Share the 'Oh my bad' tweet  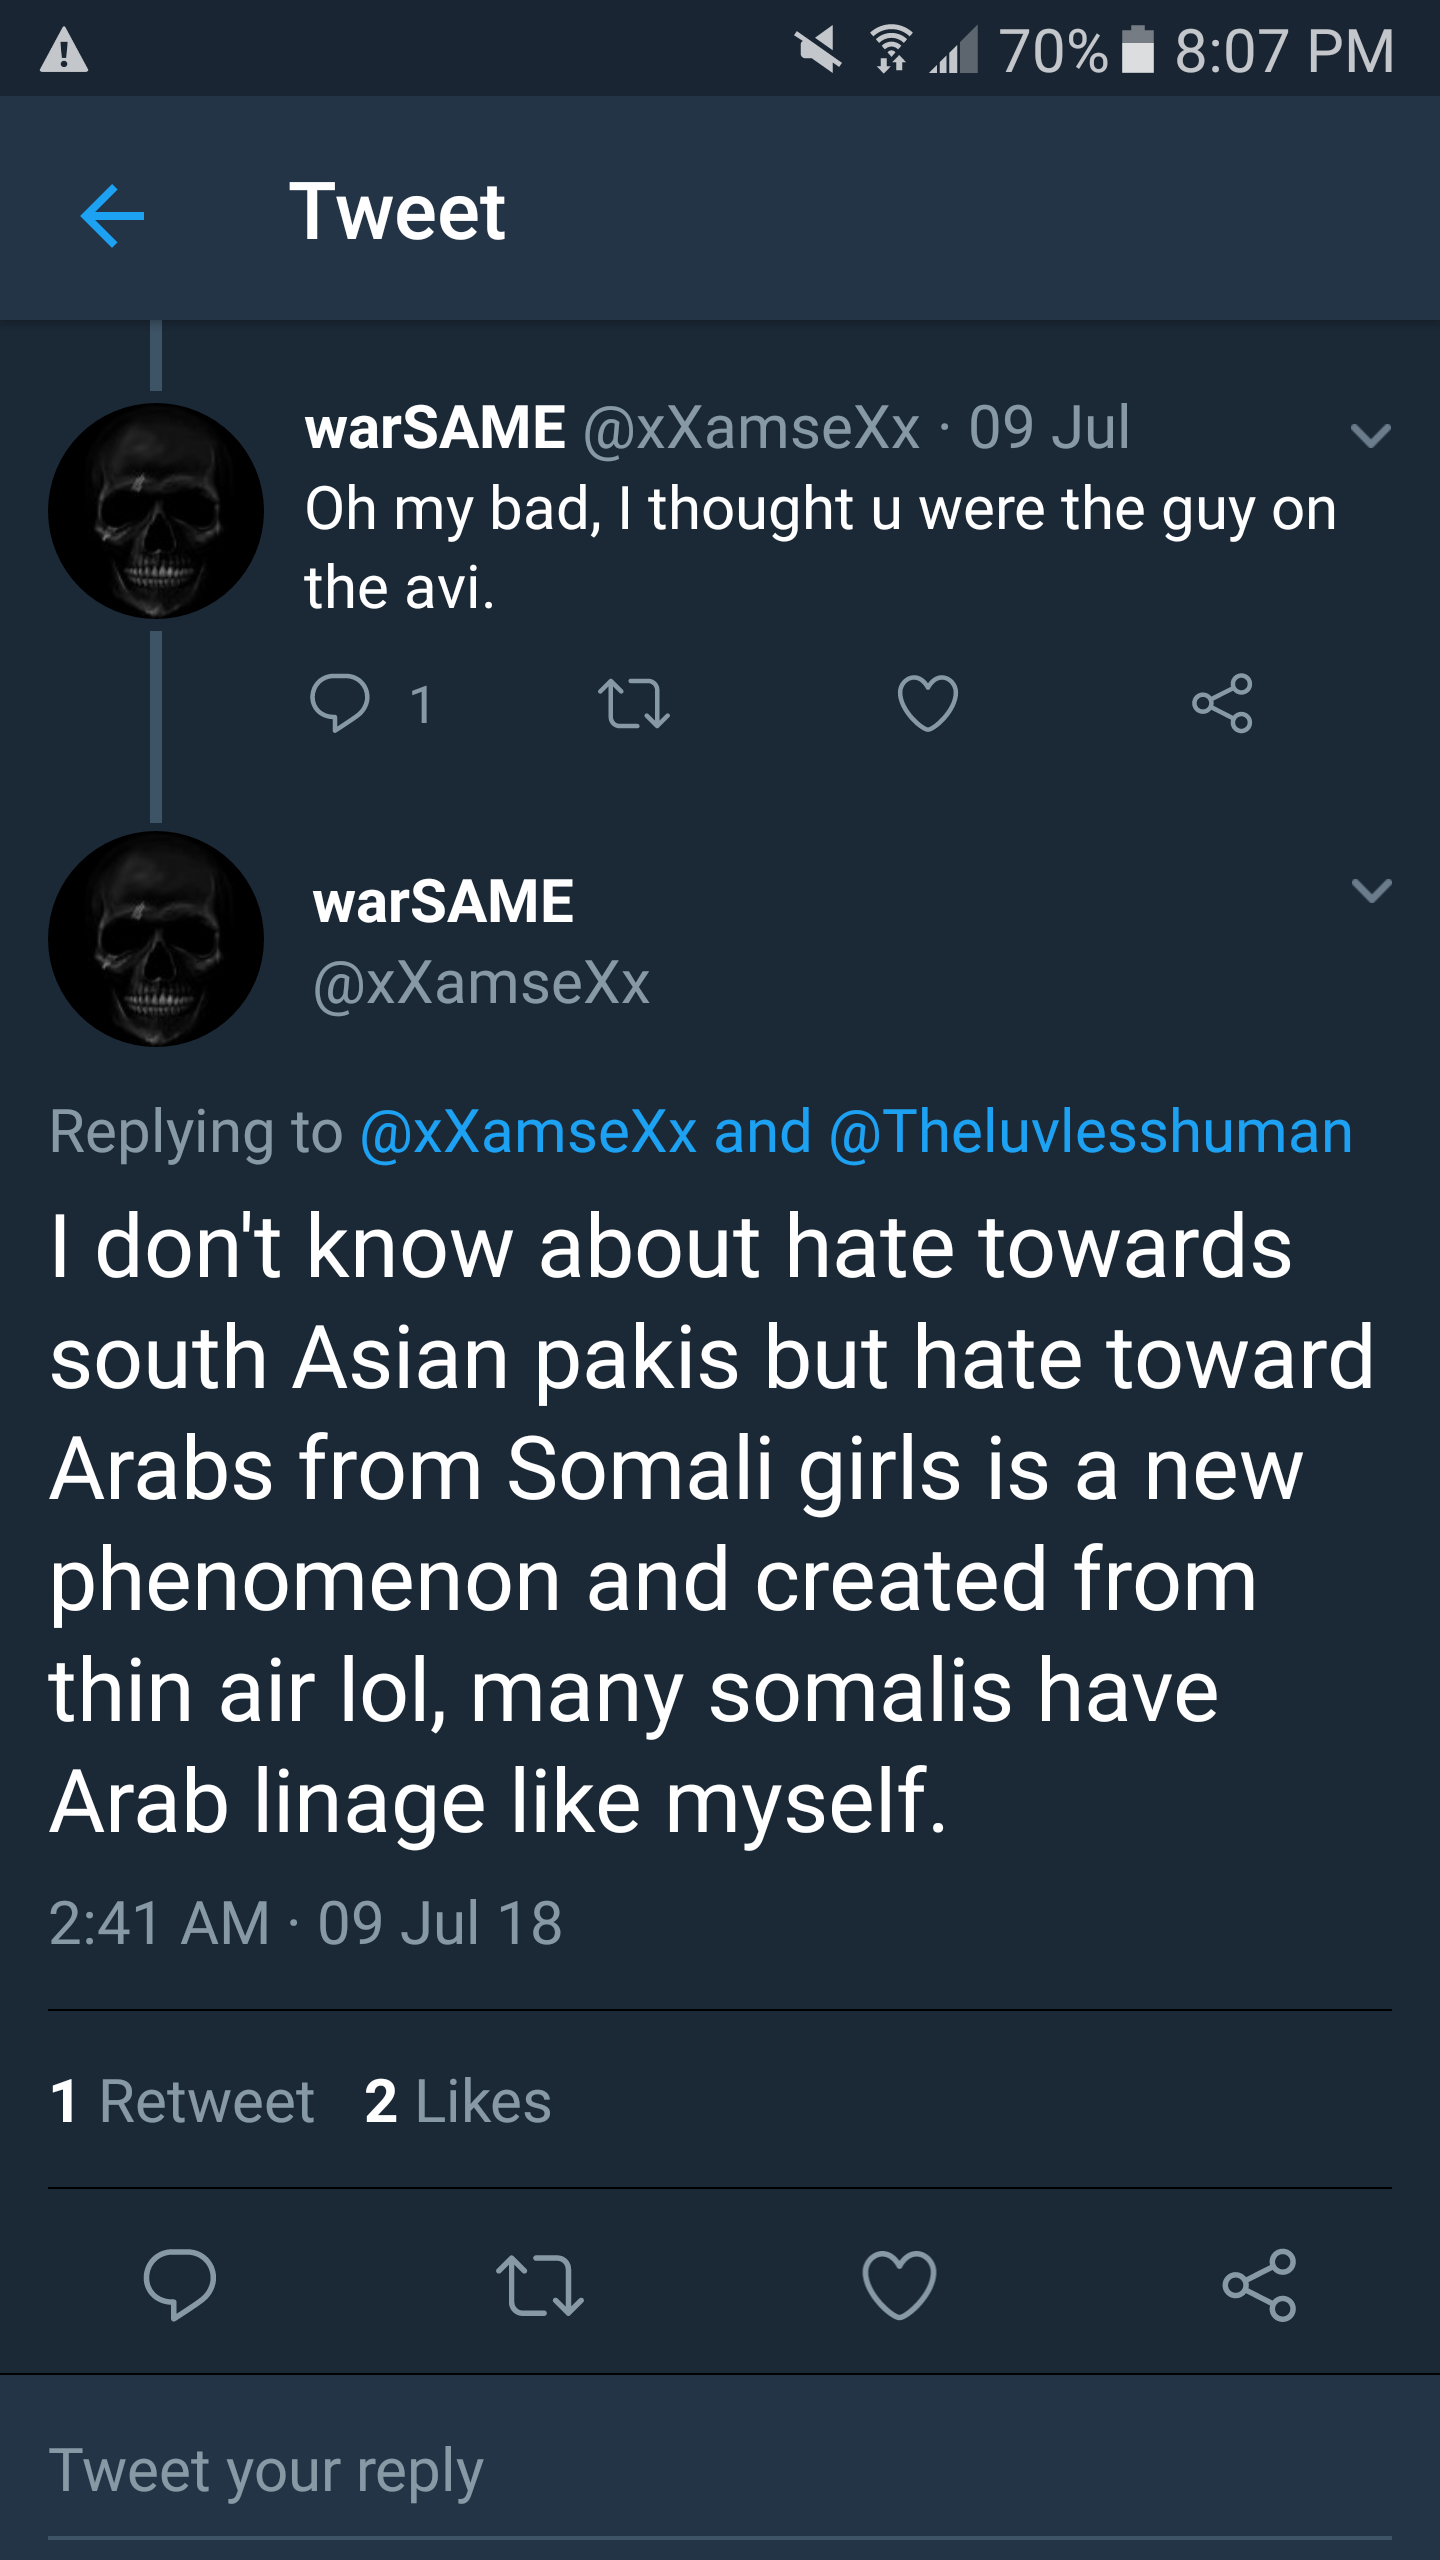(1221, 703)
